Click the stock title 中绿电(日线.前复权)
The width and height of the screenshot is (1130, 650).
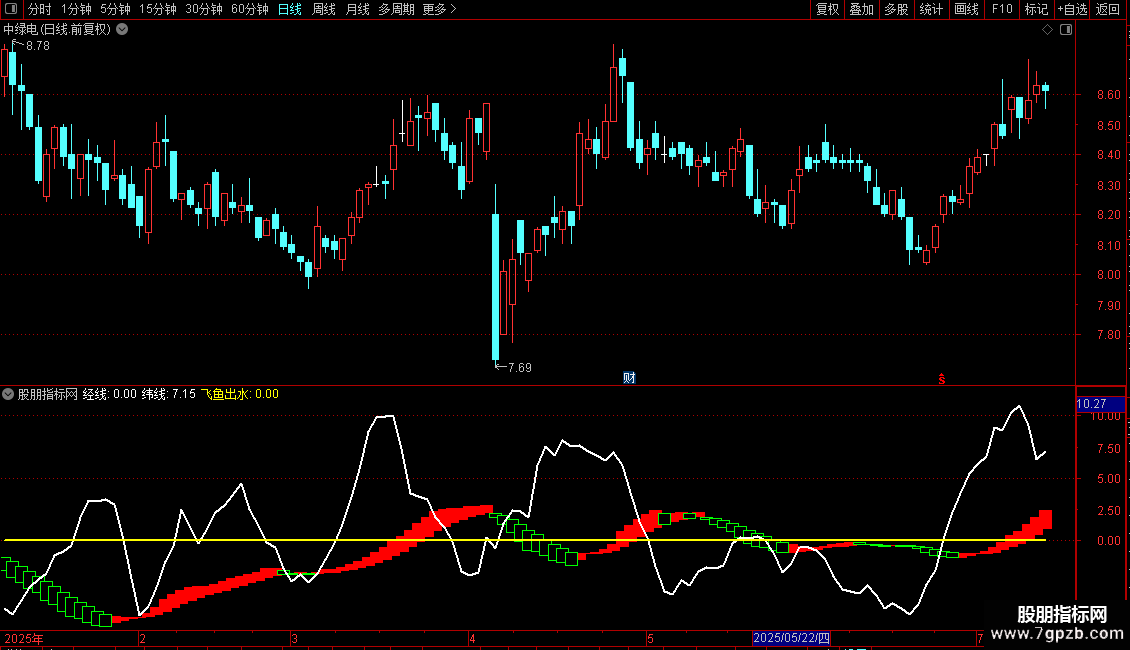57,30
